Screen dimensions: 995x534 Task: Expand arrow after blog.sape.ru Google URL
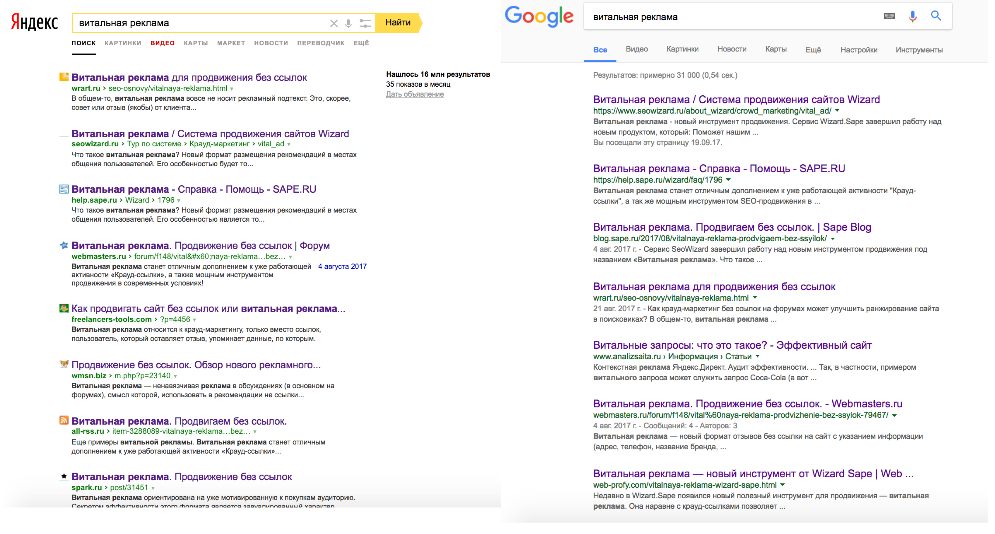click(833, 239)
